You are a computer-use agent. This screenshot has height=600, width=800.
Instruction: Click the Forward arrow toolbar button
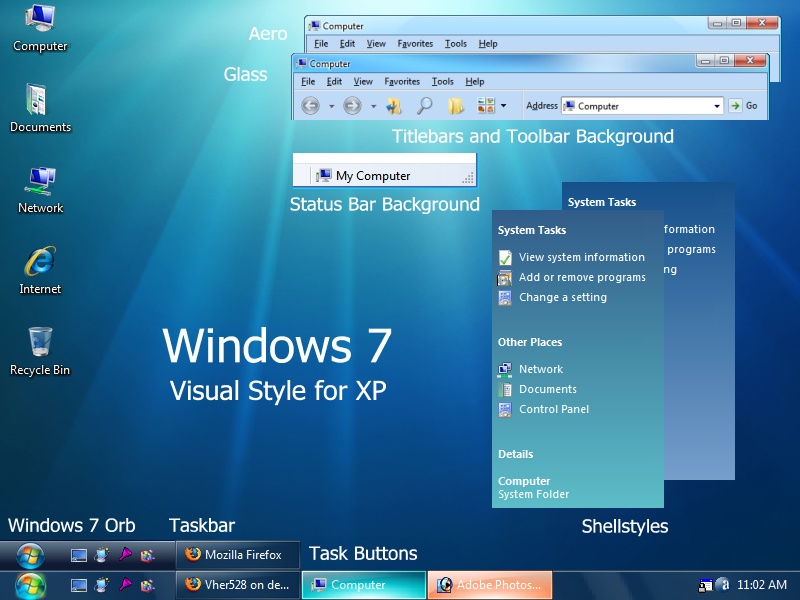(352, 106)
